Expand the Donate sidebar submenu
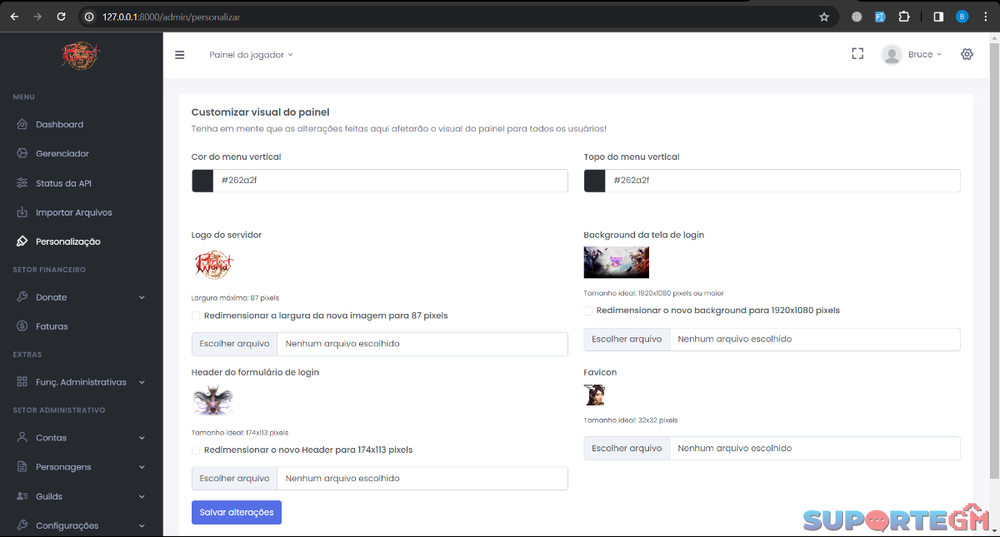 pos(80,297)
